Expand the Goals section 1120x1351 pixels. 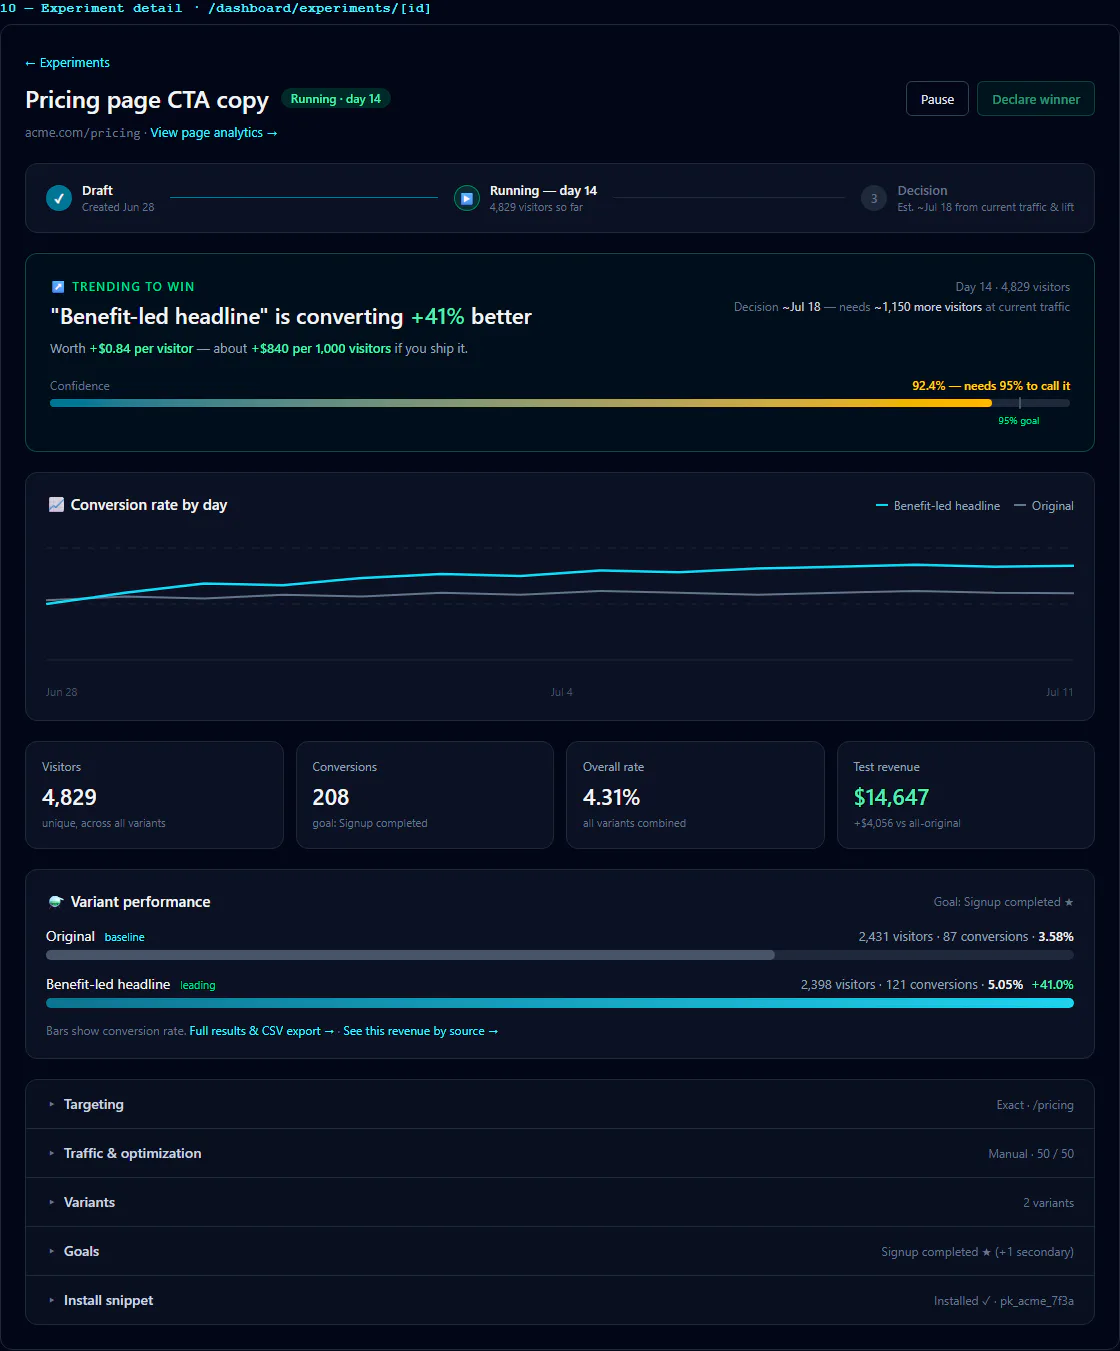560,1251
